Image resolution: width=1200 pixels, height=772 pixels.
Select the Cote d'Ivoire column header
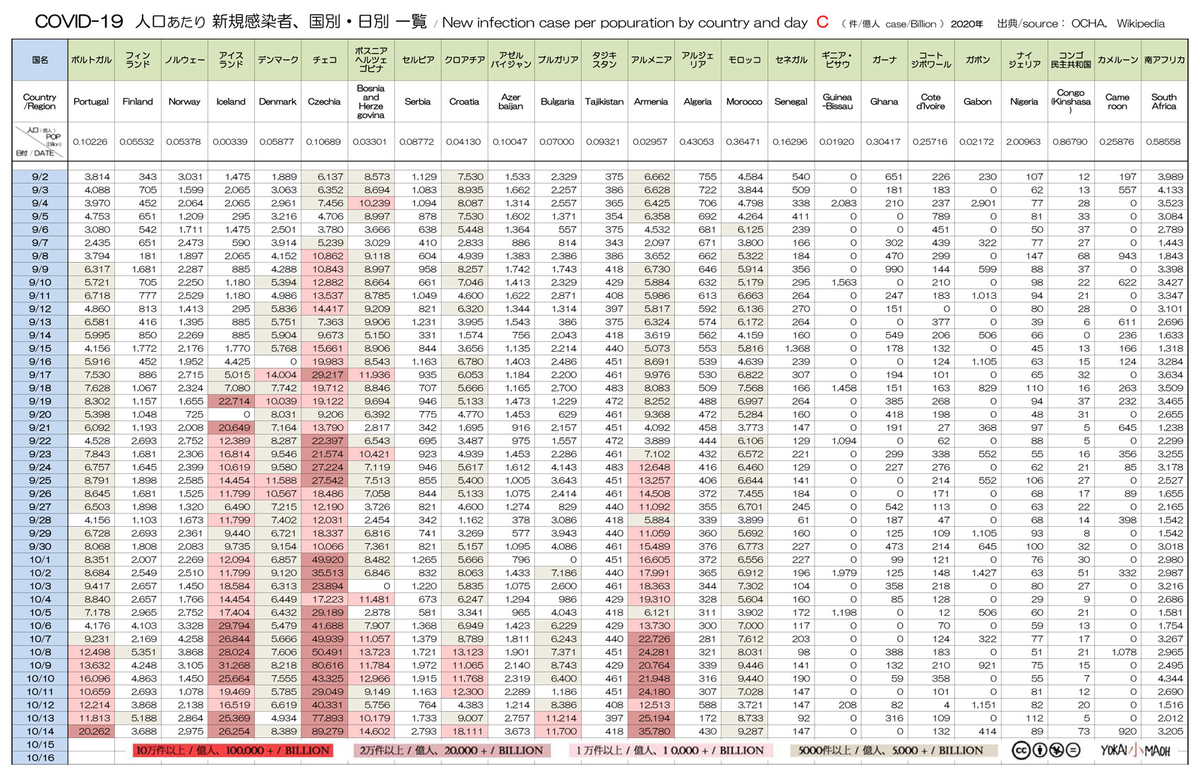pos(930,102)
